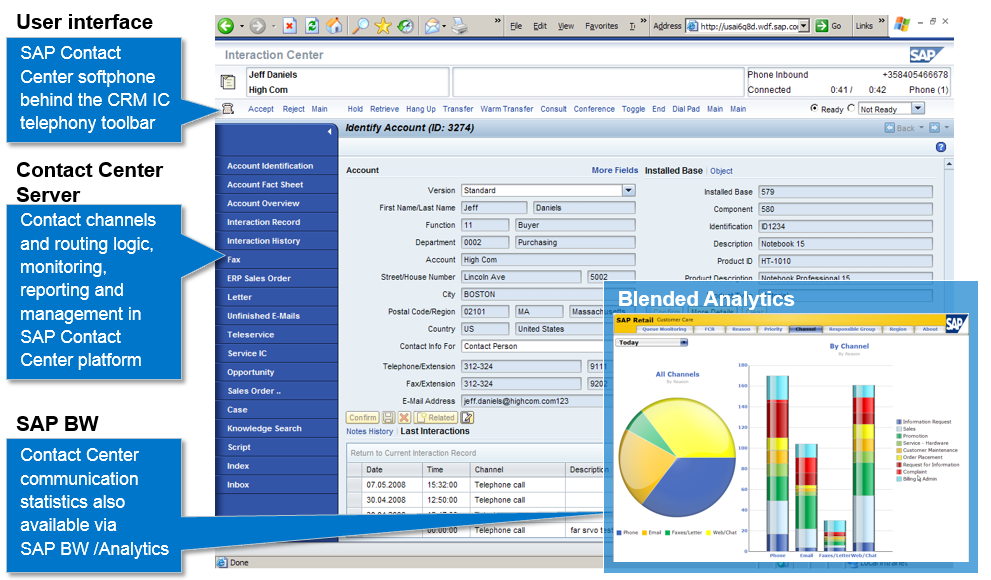This screenshot has width=991, height=580.
Task: Open the browser back button dropdown arrow
Action: (242, 27)
